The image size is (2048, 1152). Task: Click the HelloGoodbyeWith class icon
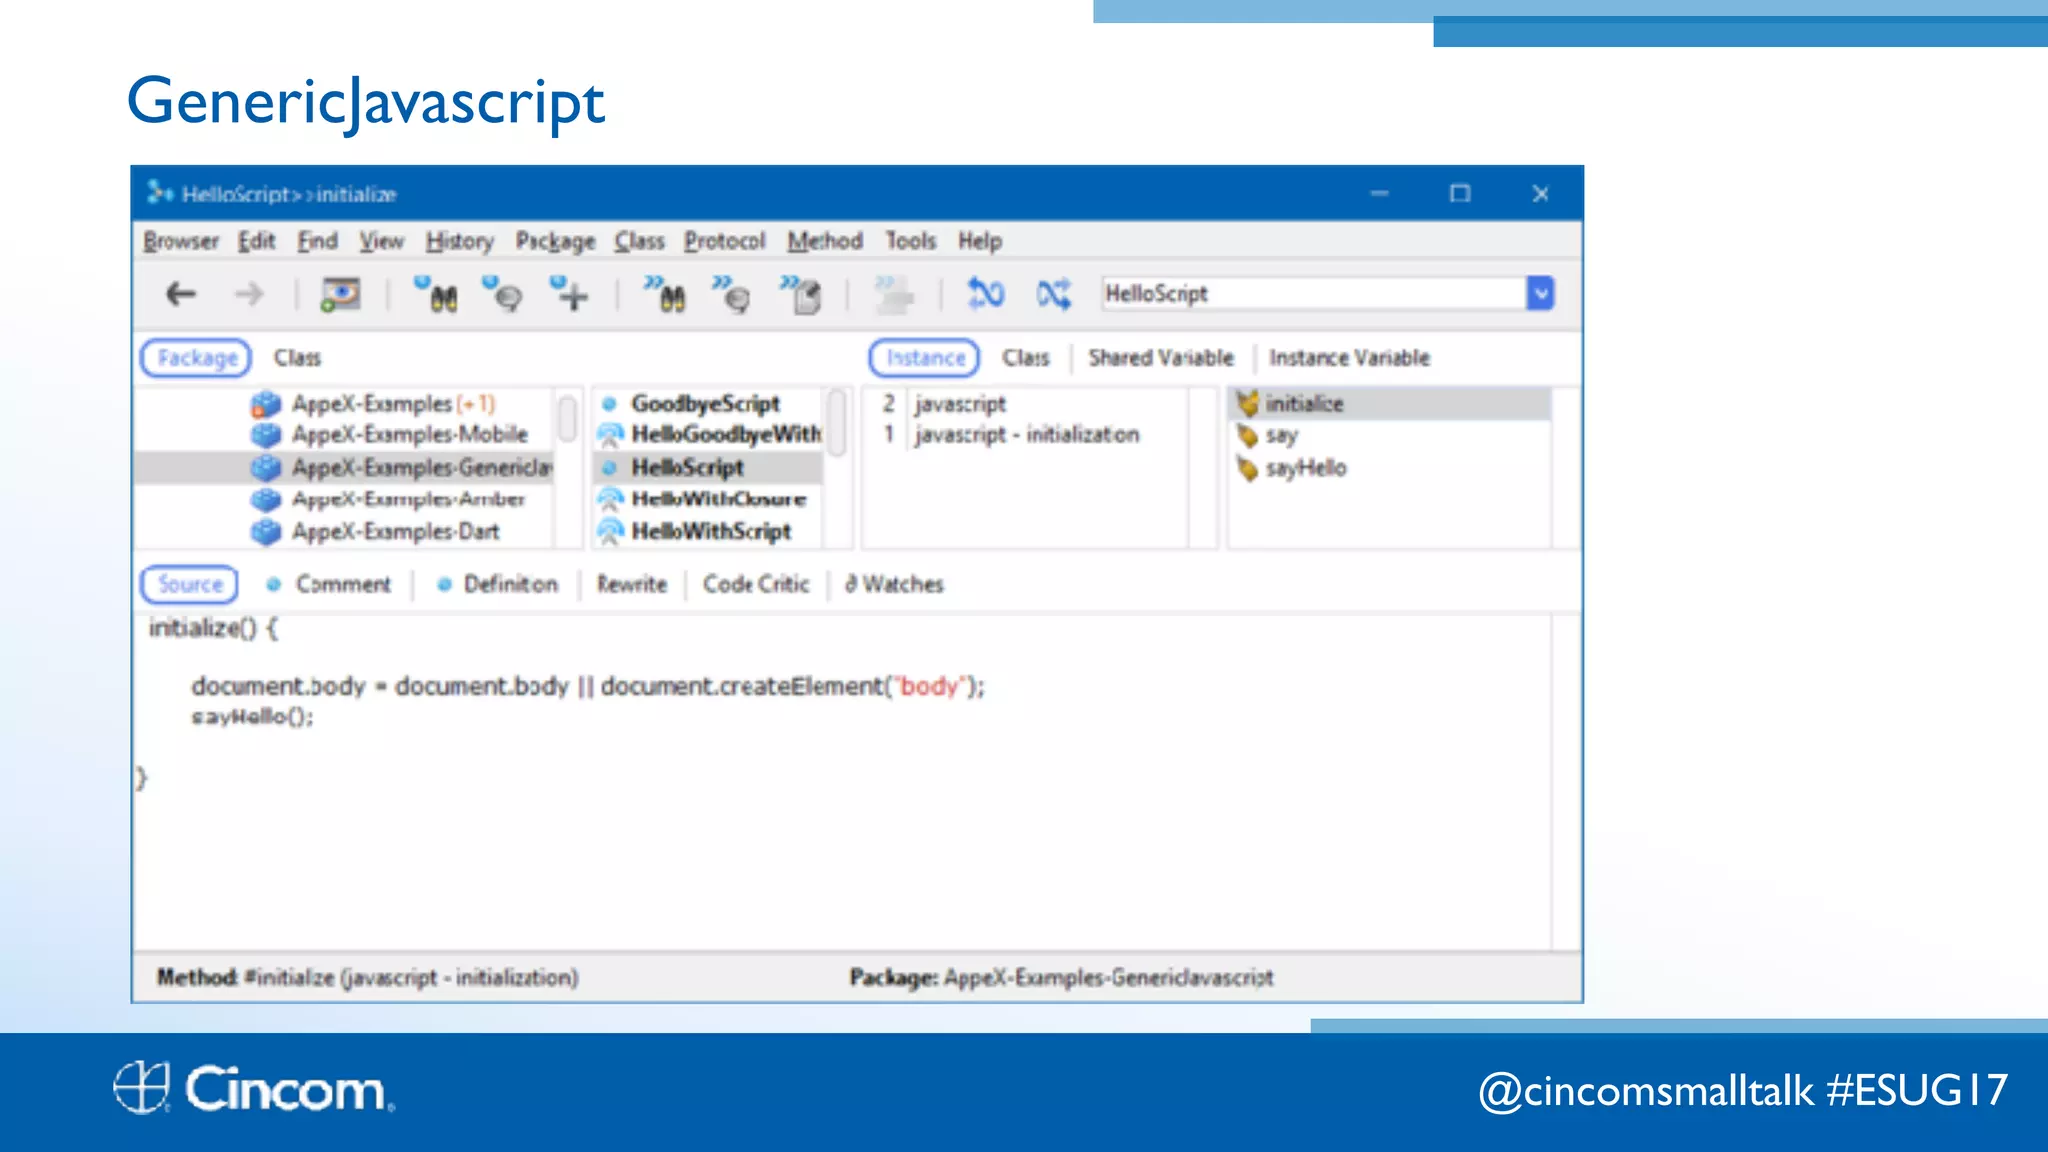coord(610,435)
